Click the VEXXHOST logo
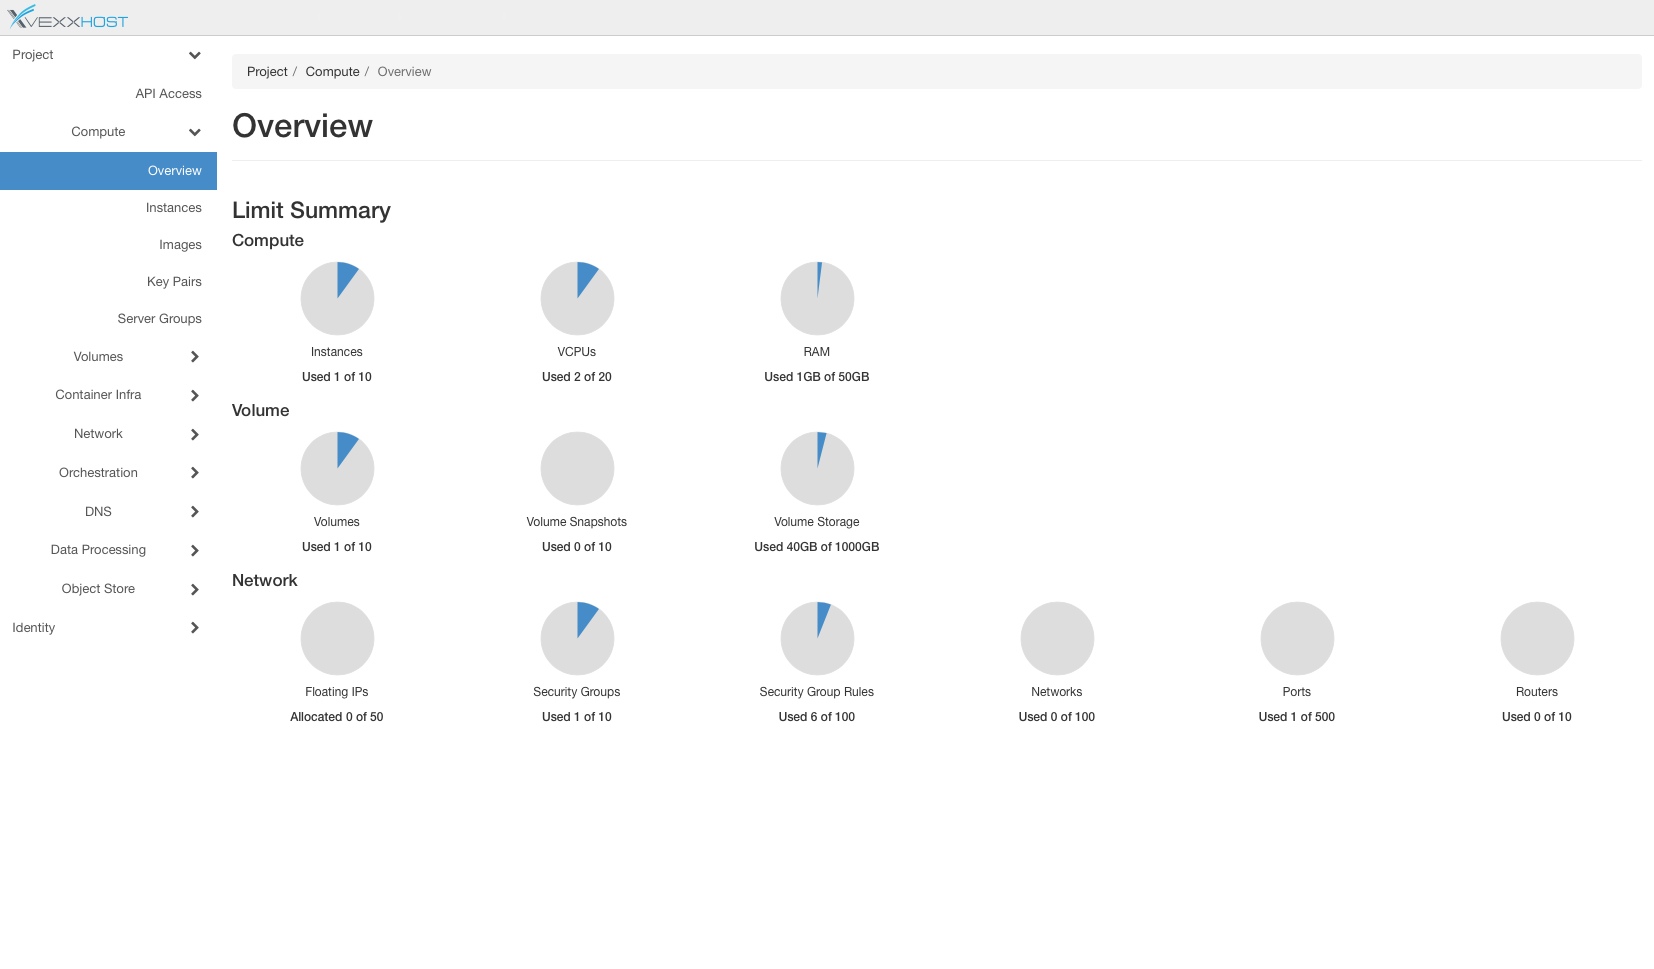Image resolution: width=1654 pixels, height=969 pixels. 68,17
